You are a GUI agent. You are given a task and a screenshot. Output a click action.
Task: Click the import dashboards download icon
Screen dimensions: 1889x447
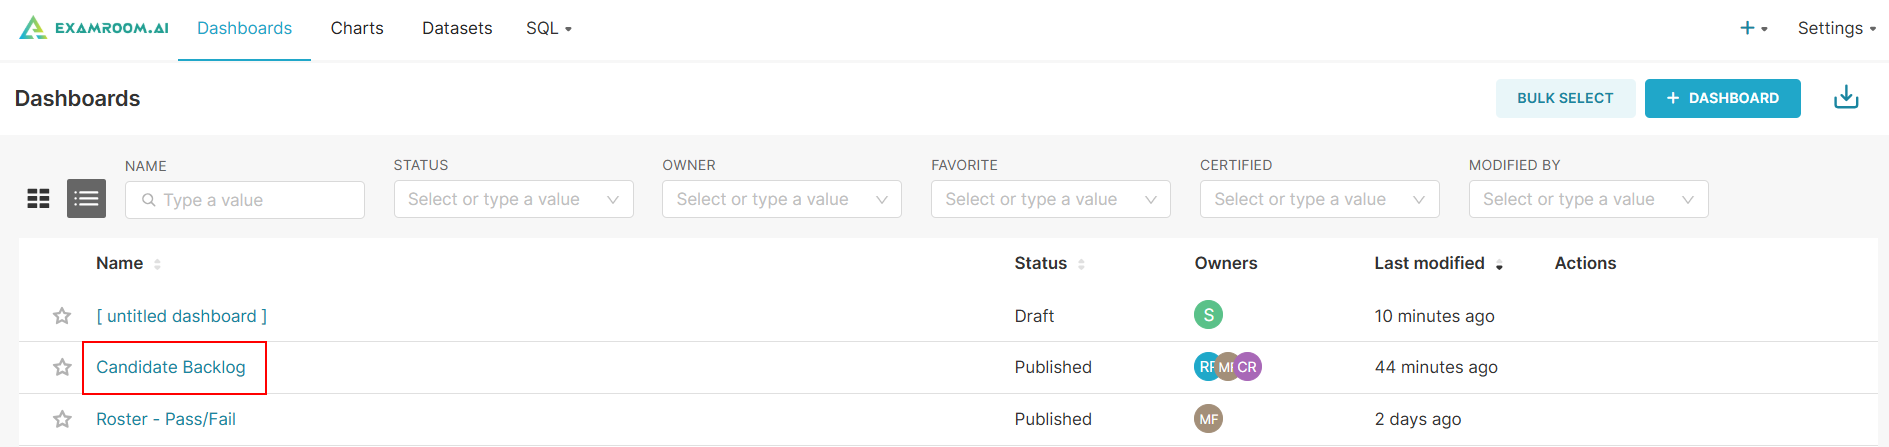click(x=1846, y=98)
